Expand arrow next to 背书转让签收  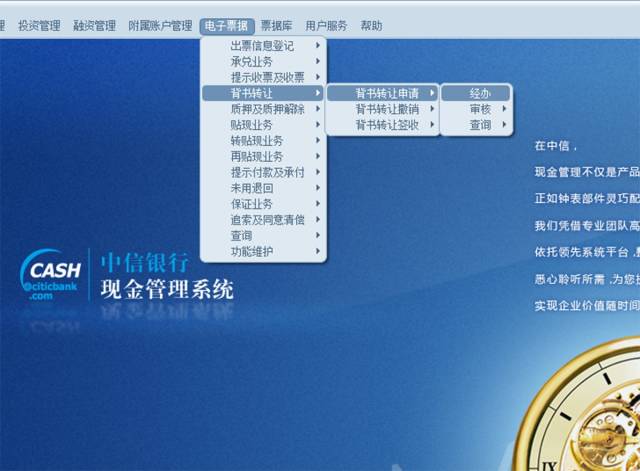432,124
